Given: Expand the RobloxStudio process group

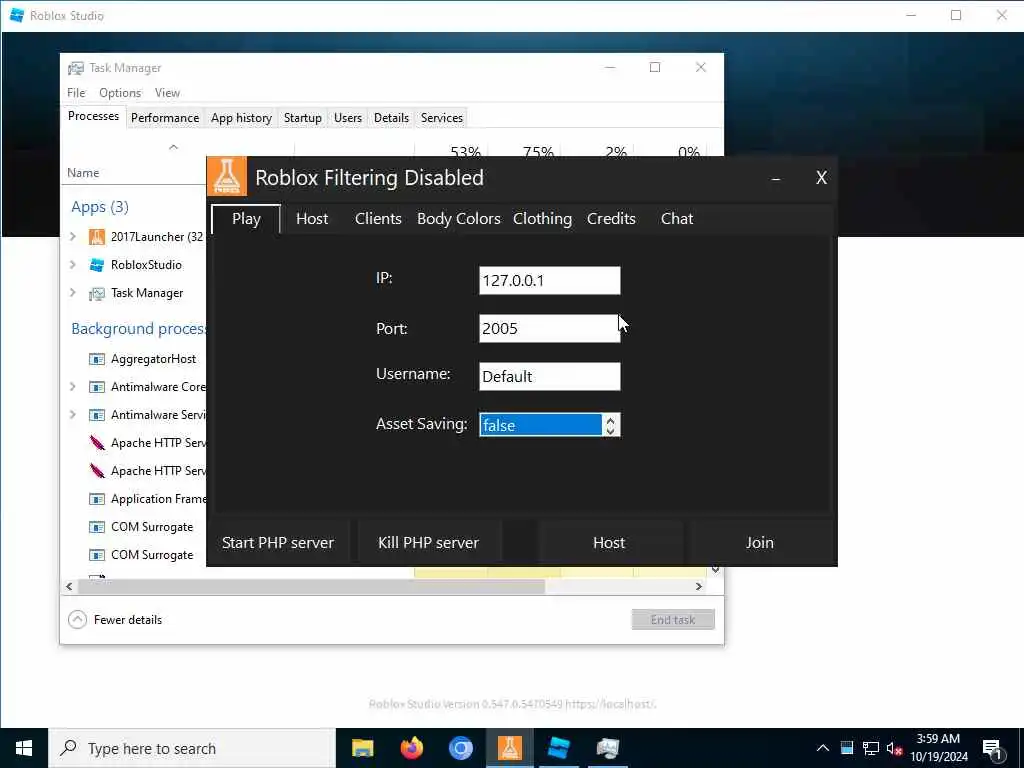Looking at the screenshot, I should (72, 264).
